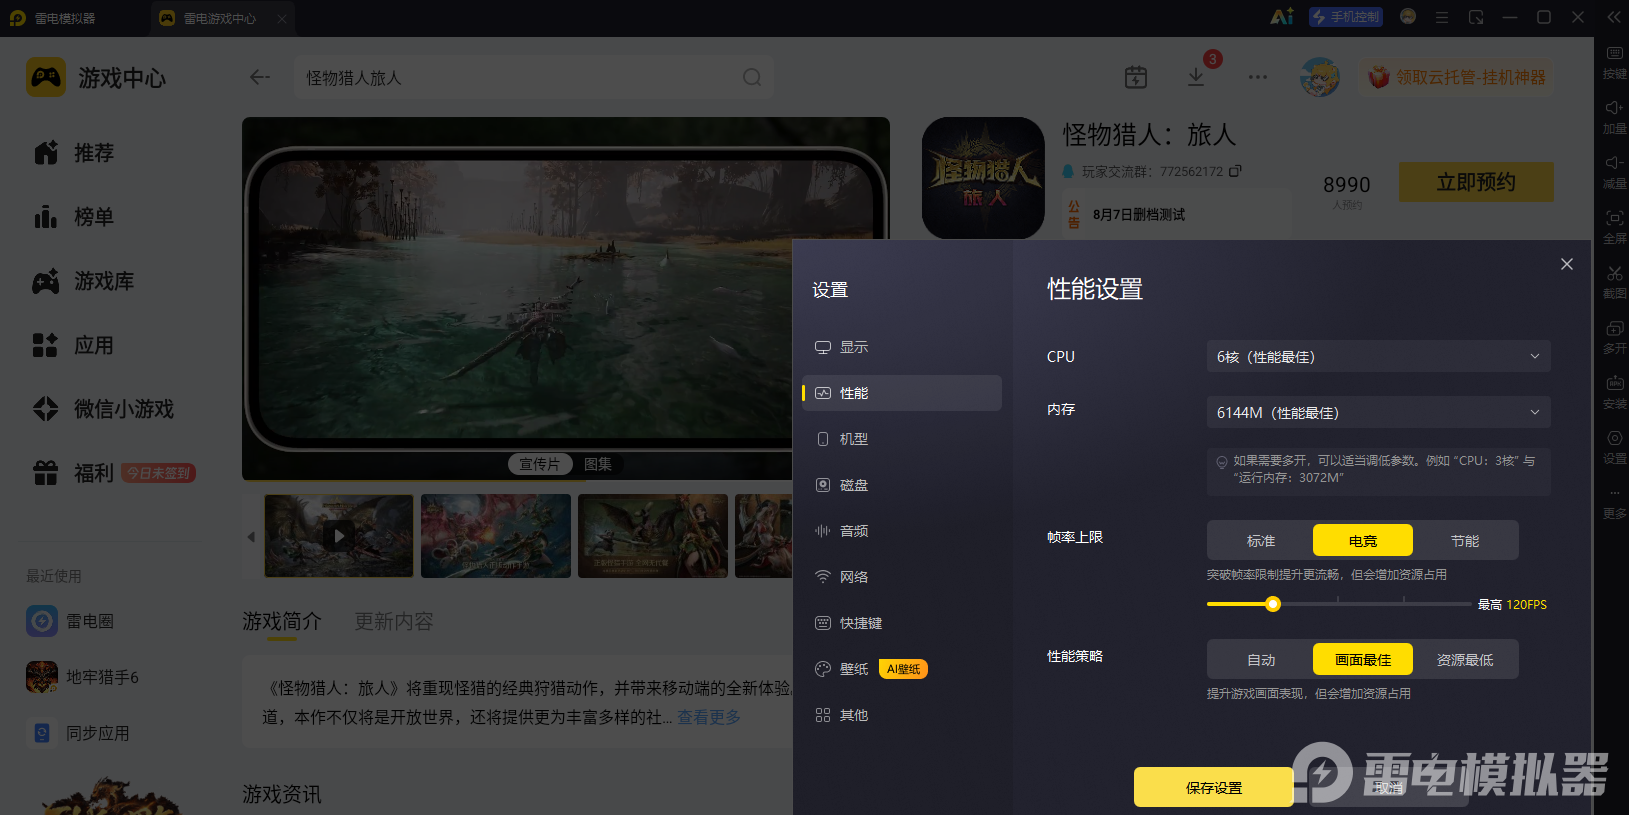Switch to the 雷电模拟器 title bar tab
1629x815 pixels.
coord(52,18)
